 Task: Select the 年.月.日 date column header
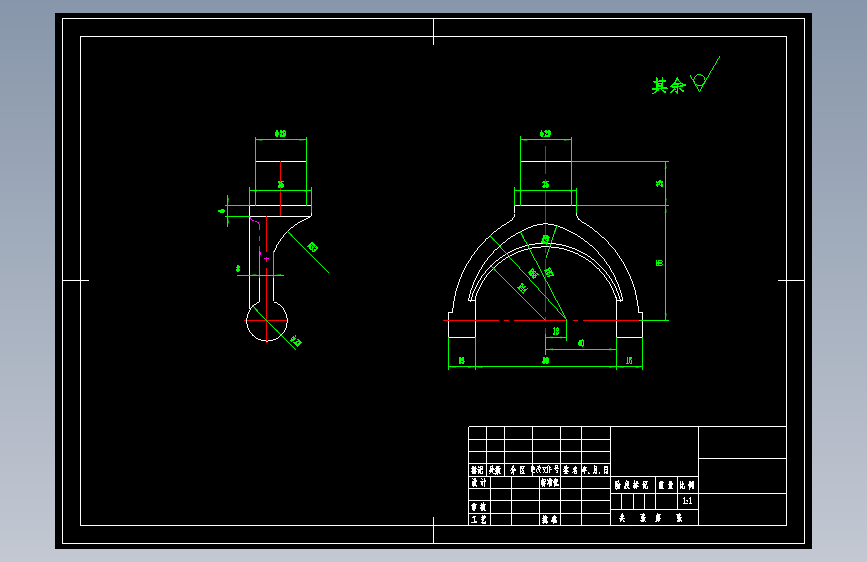(596, 470)
